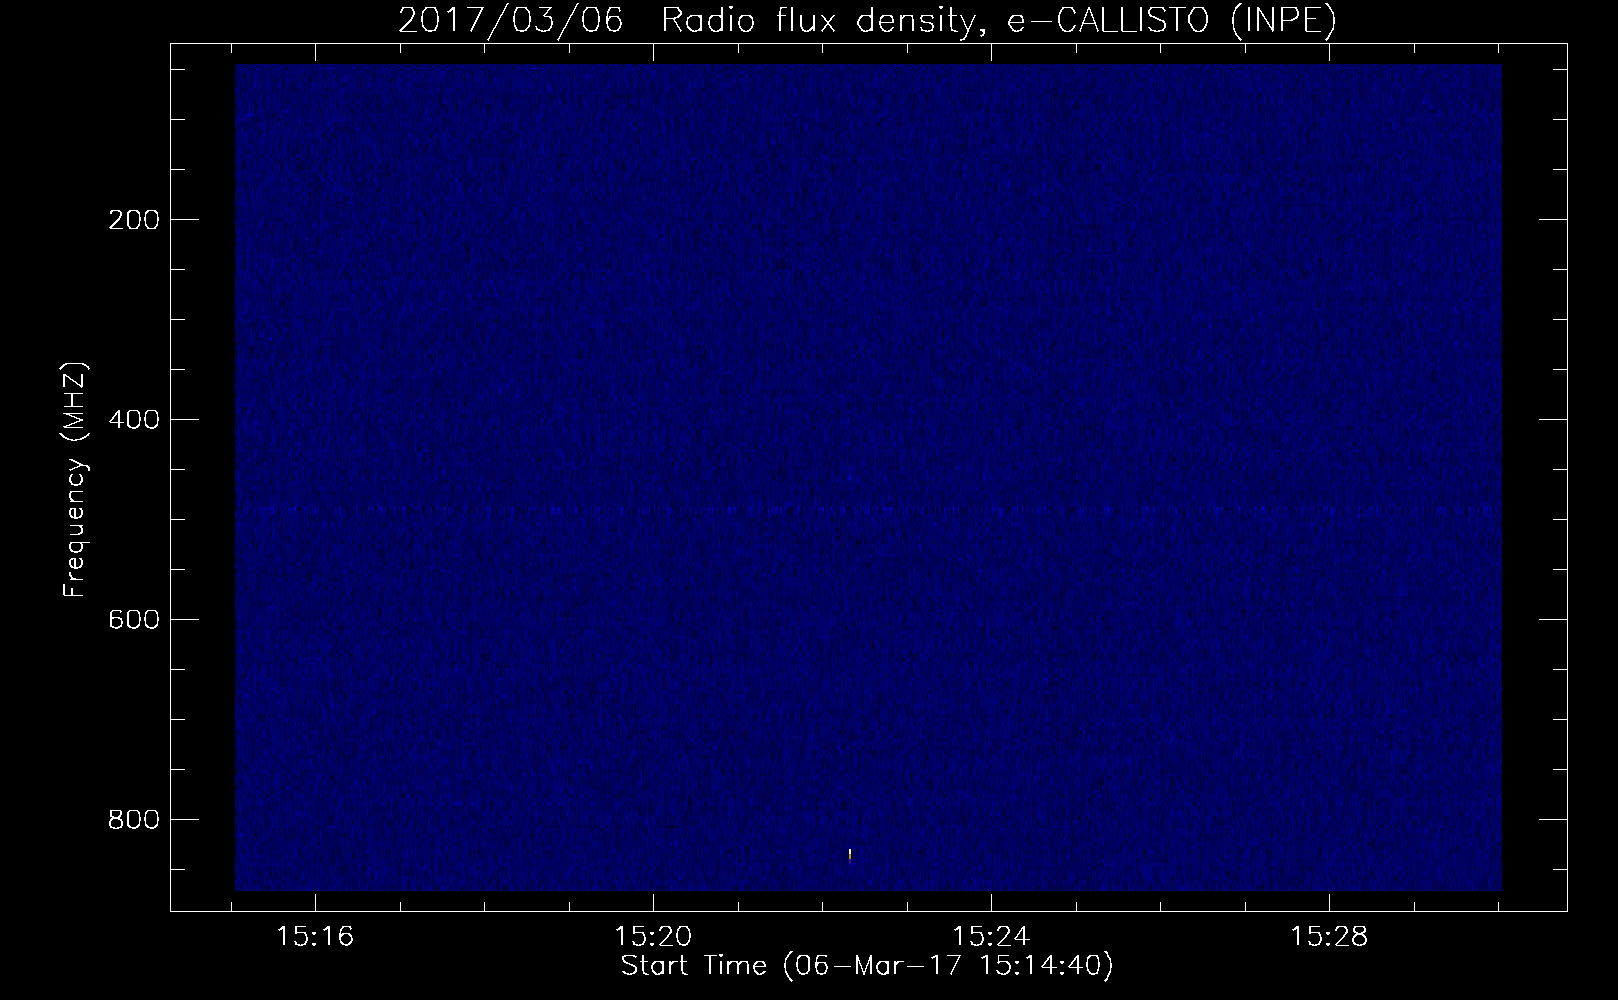Click the 'Frequency (MHZ)' axis label
Image resolution: width=1618 pixels, height=1000 pixels.
(x=76, y=480)
